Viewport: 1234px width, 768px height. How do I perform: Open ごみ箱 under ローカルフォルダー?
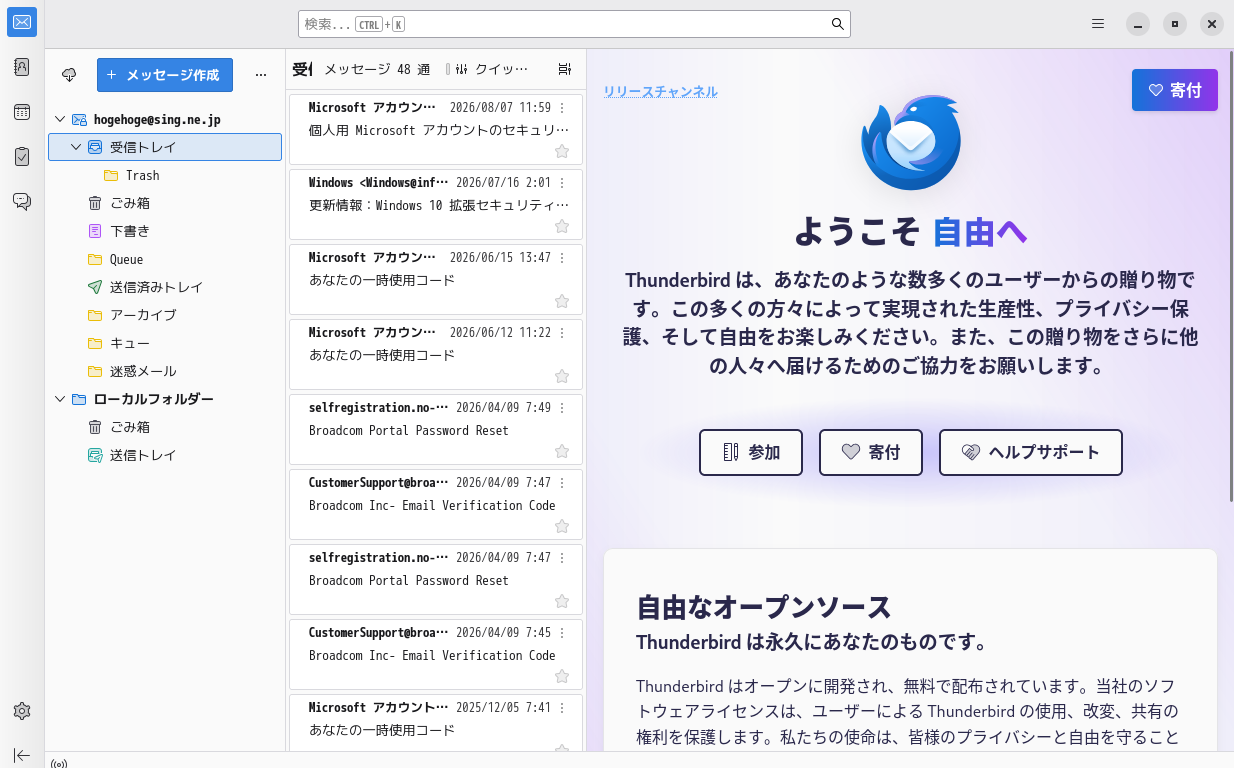[165, 427]
